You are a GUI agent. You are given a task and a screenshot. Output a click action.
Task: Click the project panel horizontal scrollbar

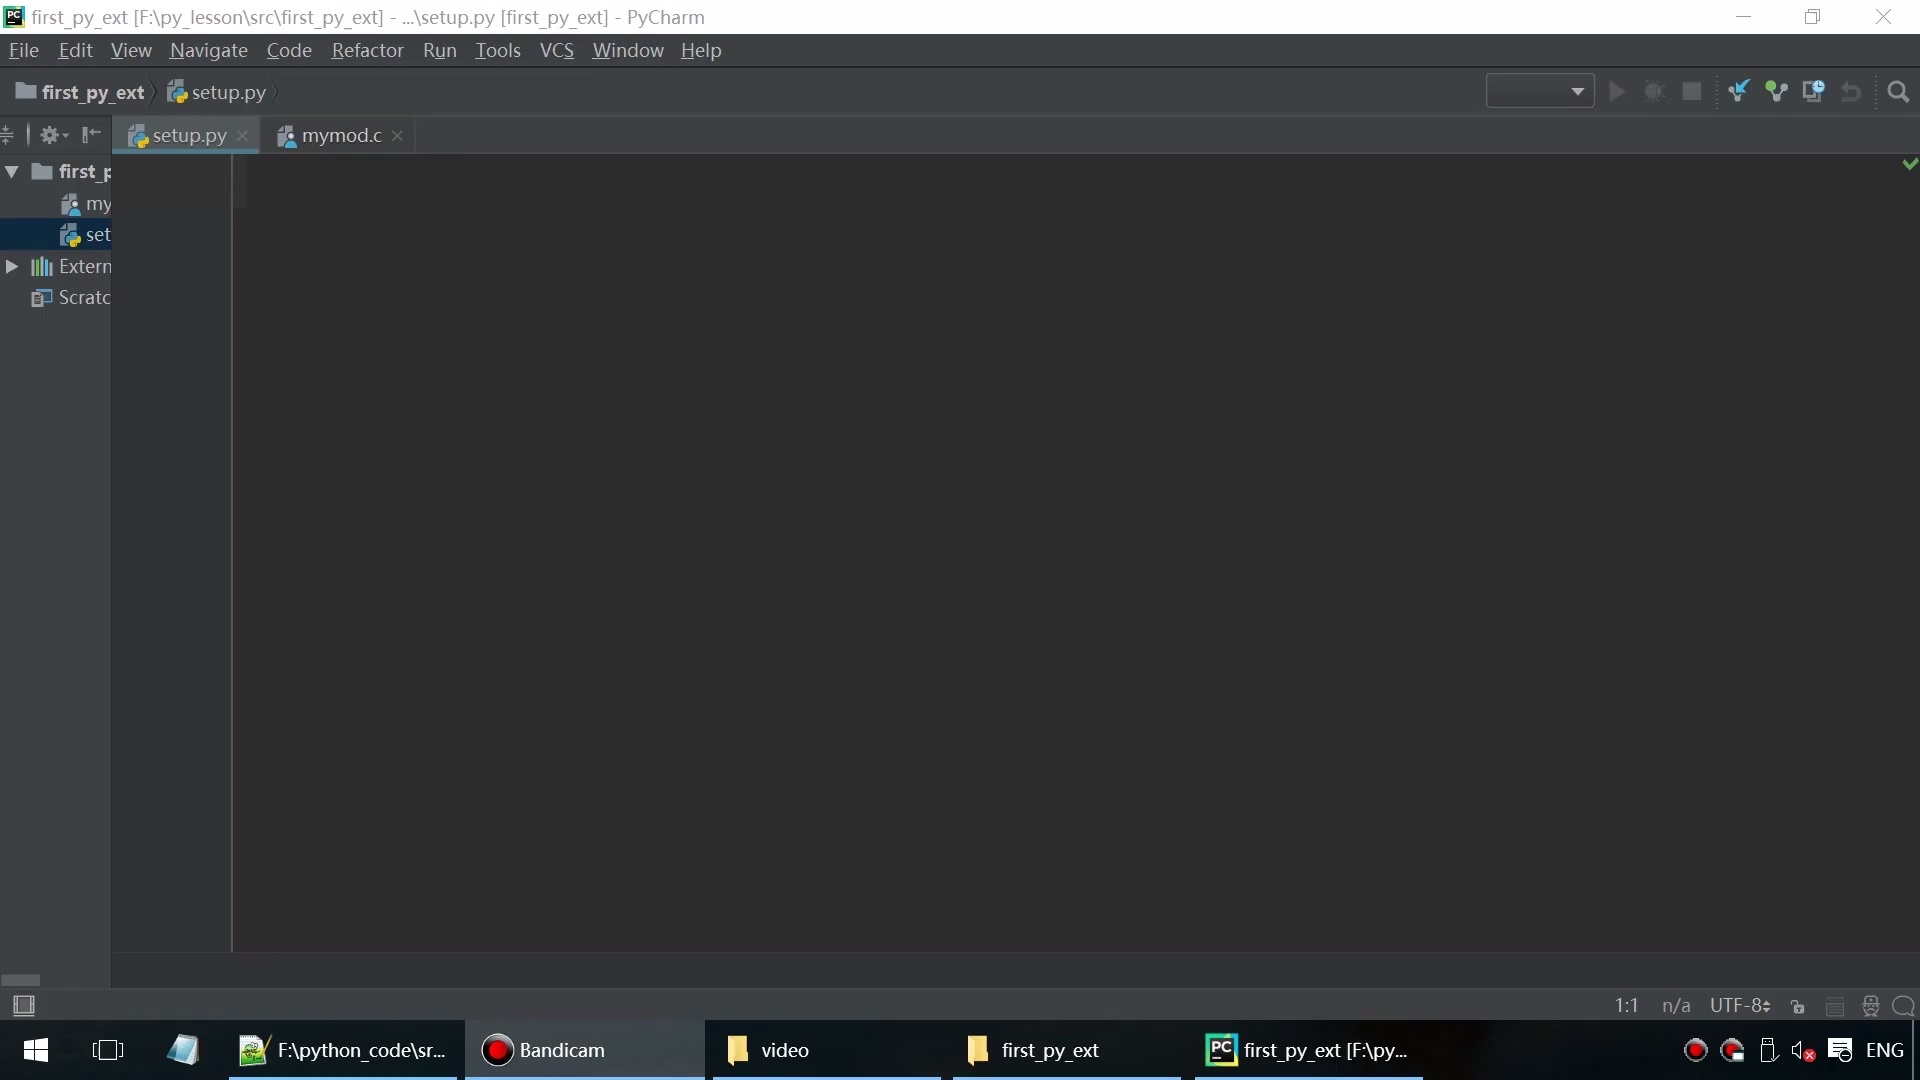[x=21, y=980]
